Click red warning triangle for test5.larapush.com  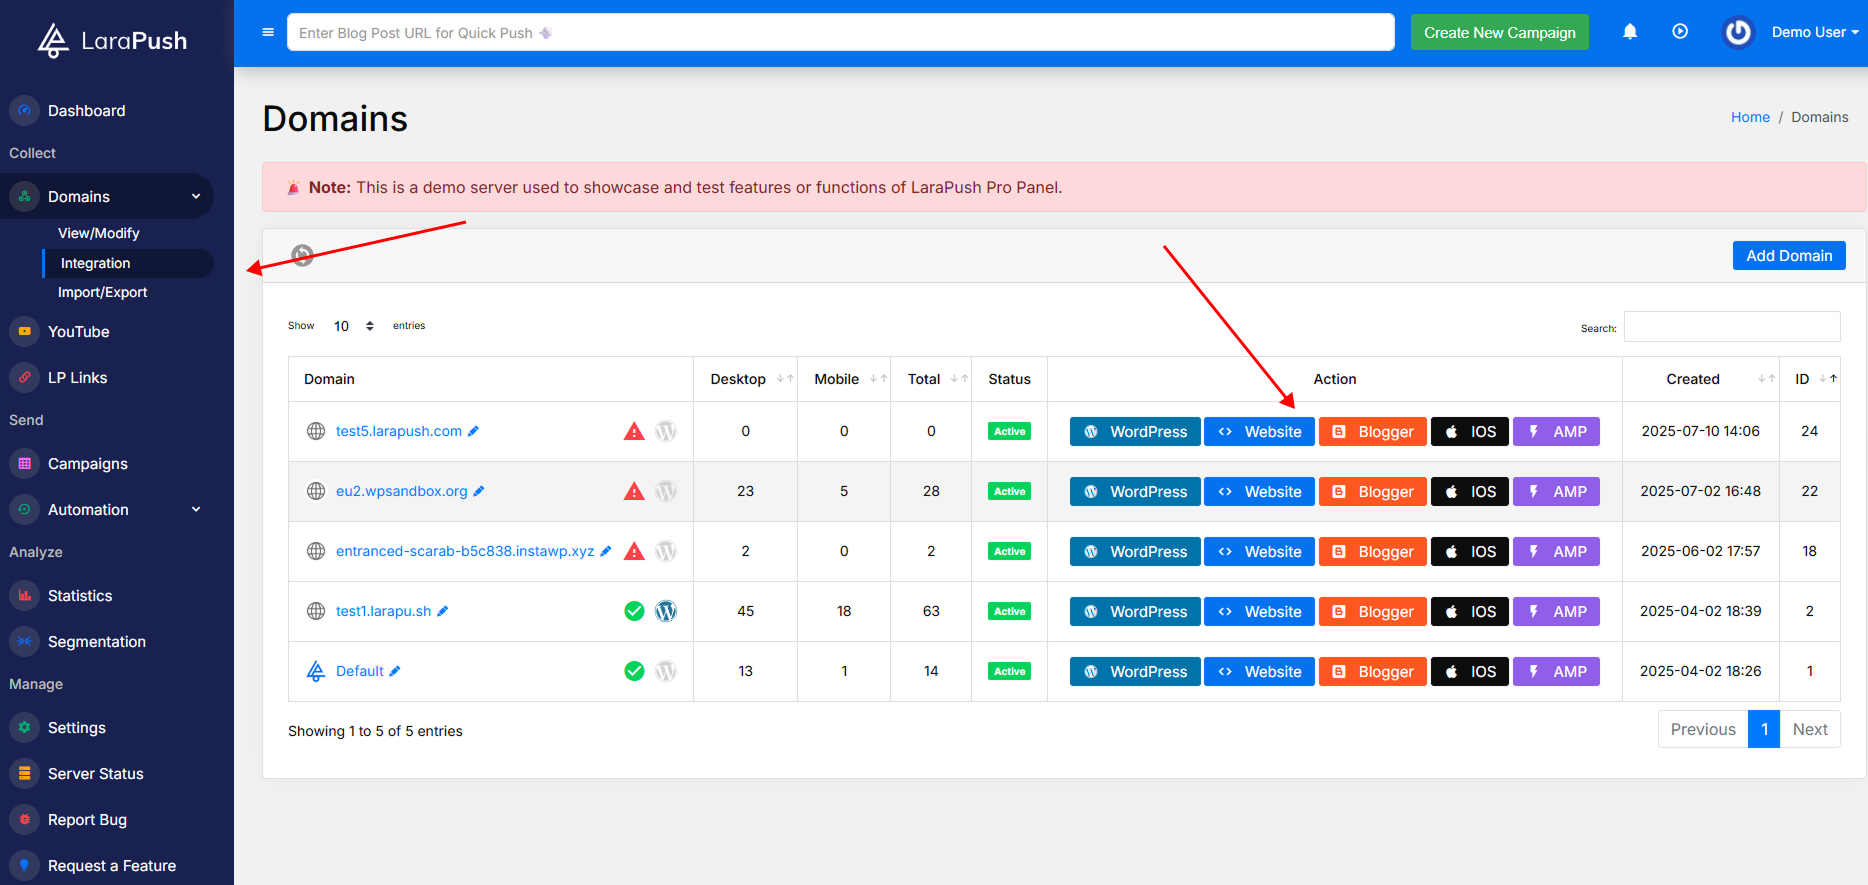tap(634, 431)
